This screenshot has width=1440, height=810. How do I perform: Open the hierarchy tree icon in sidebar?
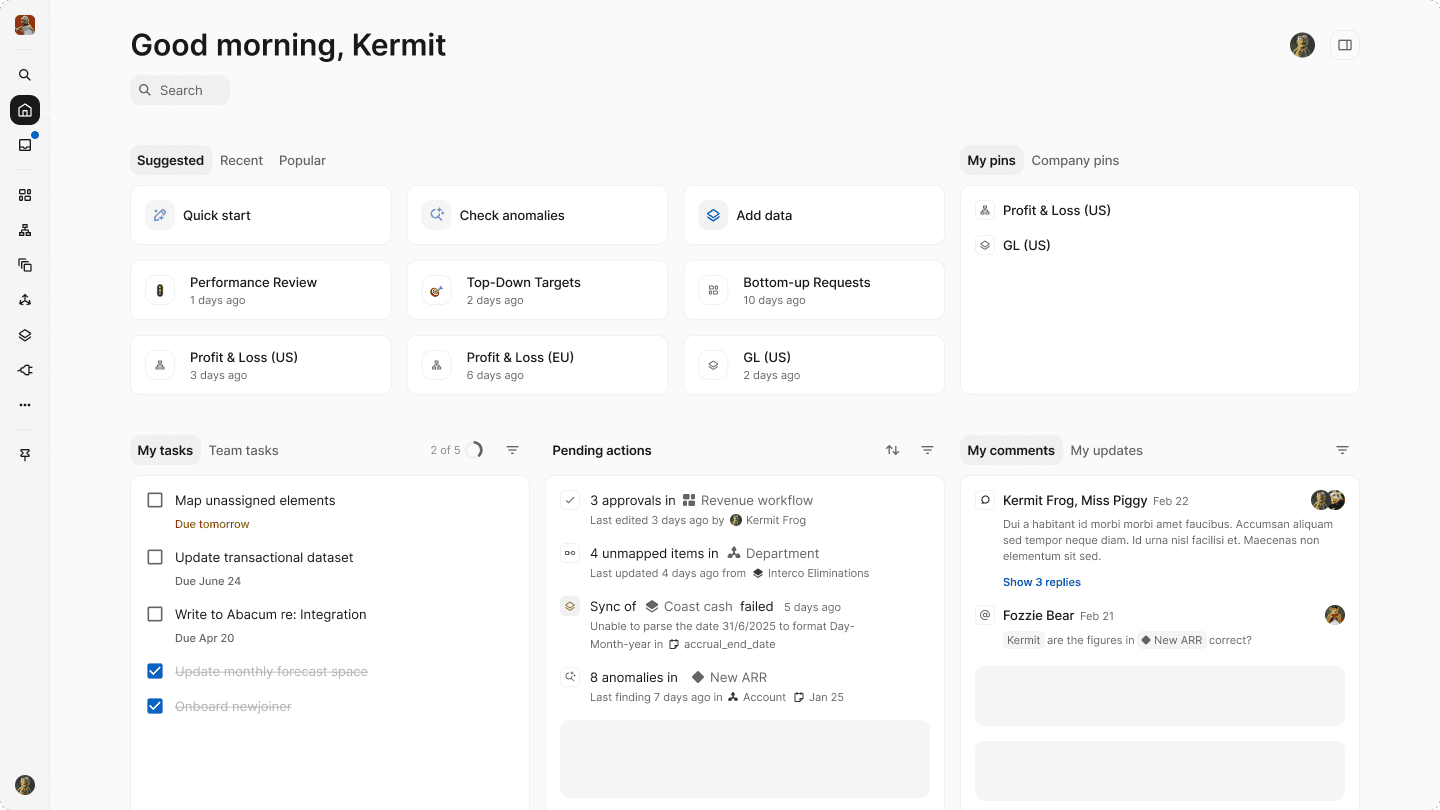coord(25,230)
